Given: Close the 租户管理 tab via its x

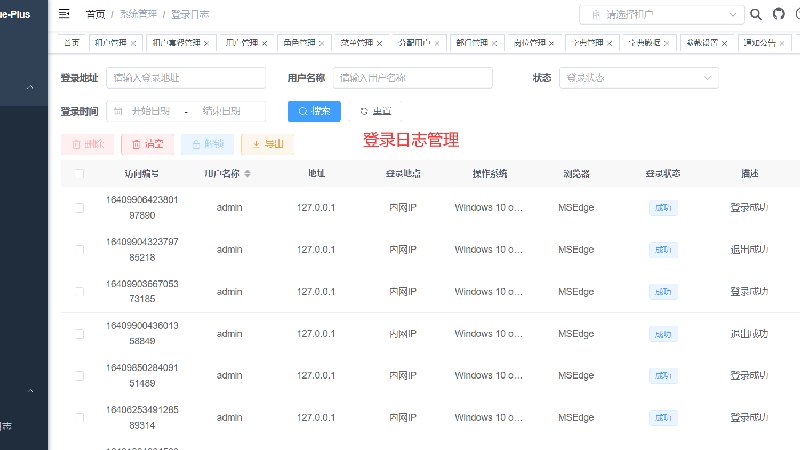Looking at the screenshot, I should (x=133, y=43).
